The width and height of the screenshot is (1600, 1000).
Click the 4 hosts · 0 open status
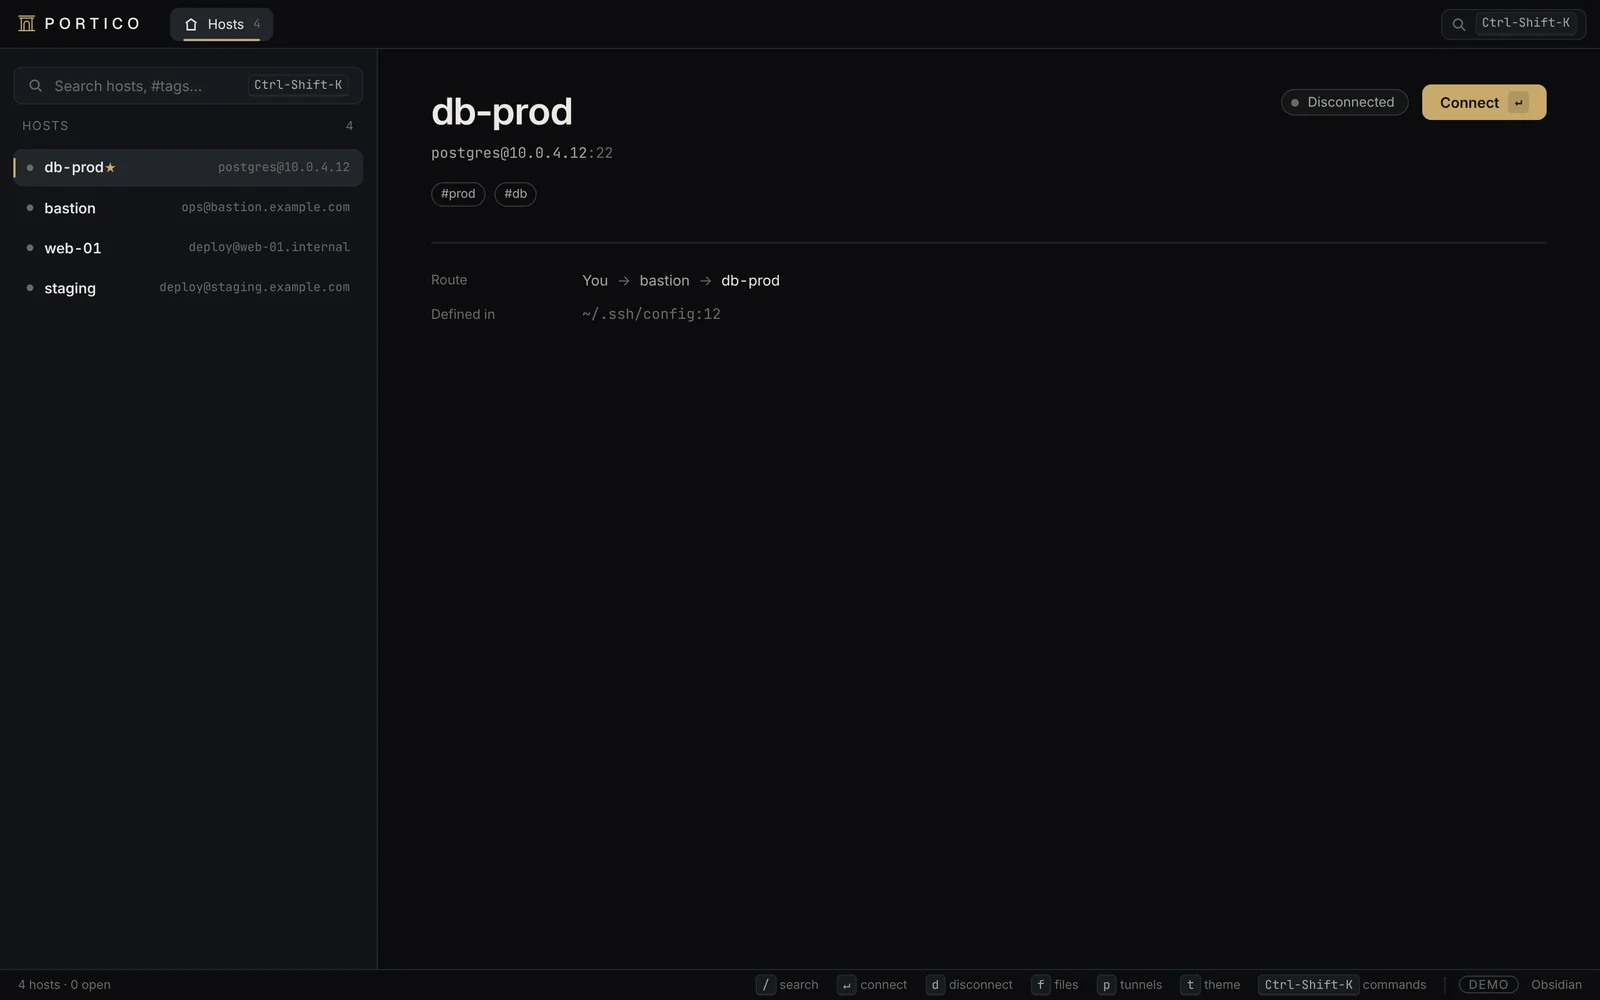pyautogui.click(x=64, y=985)
